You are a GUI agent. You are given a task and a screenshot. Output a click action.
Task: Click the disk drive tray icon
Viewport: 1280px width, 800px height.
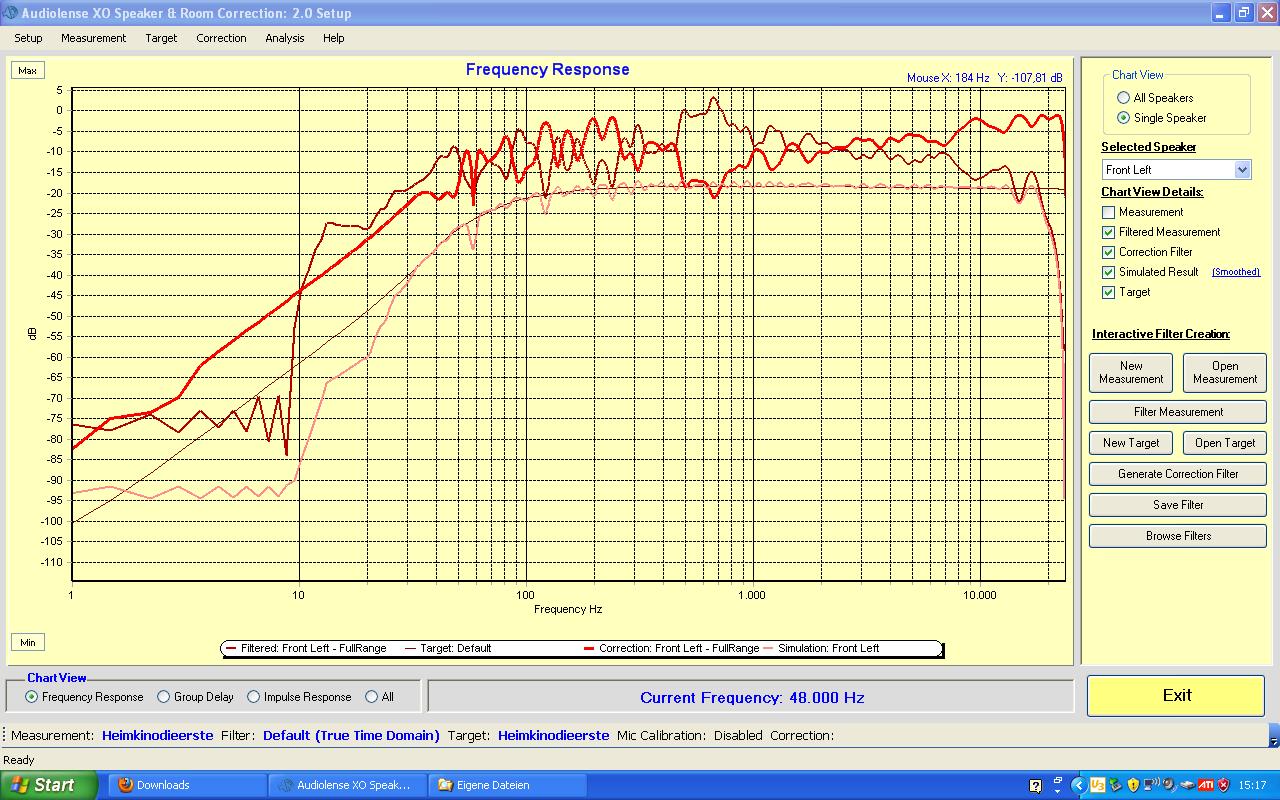[1187, 785]
